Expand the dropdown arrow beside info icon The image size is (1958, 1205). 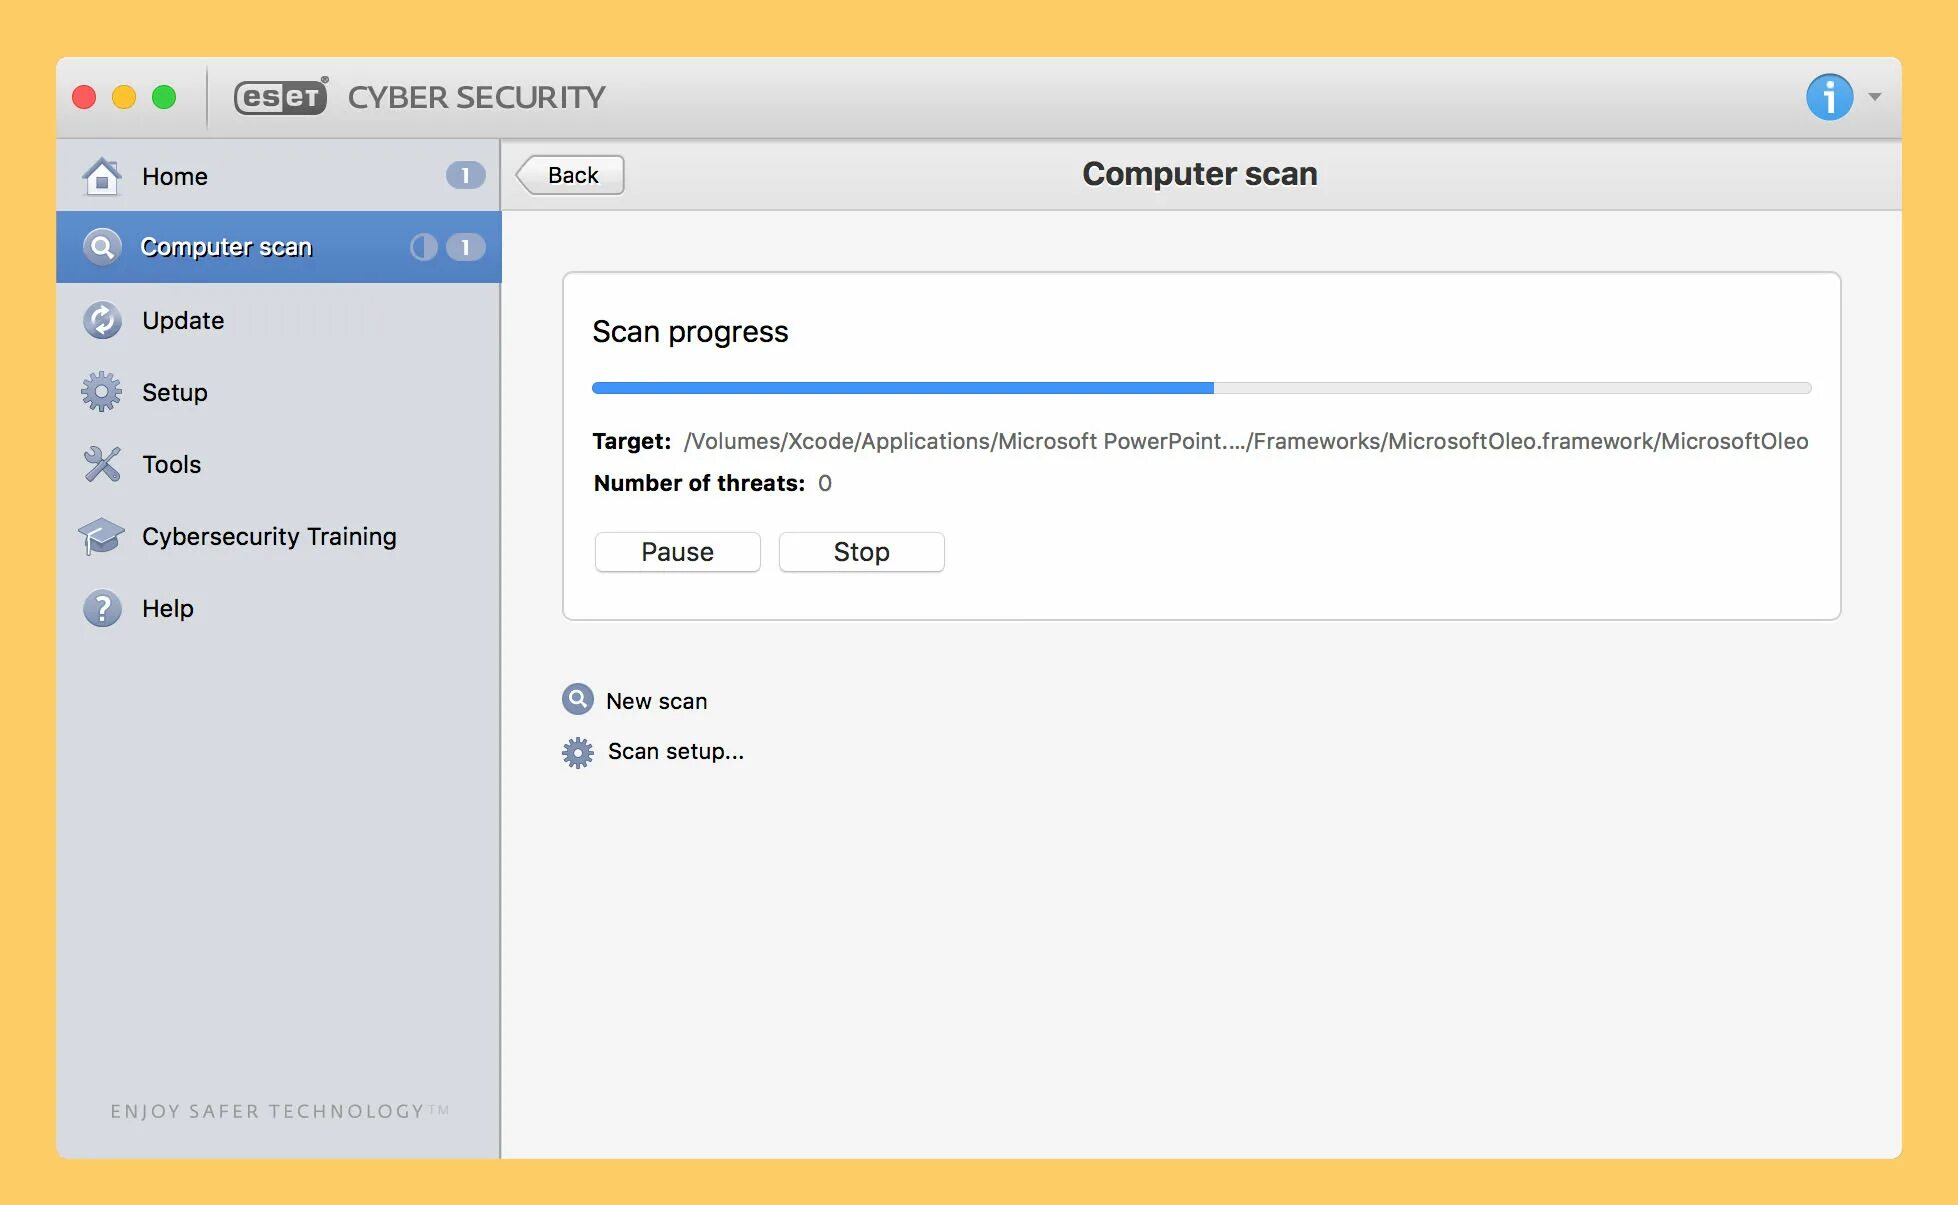coord(1875,97)
